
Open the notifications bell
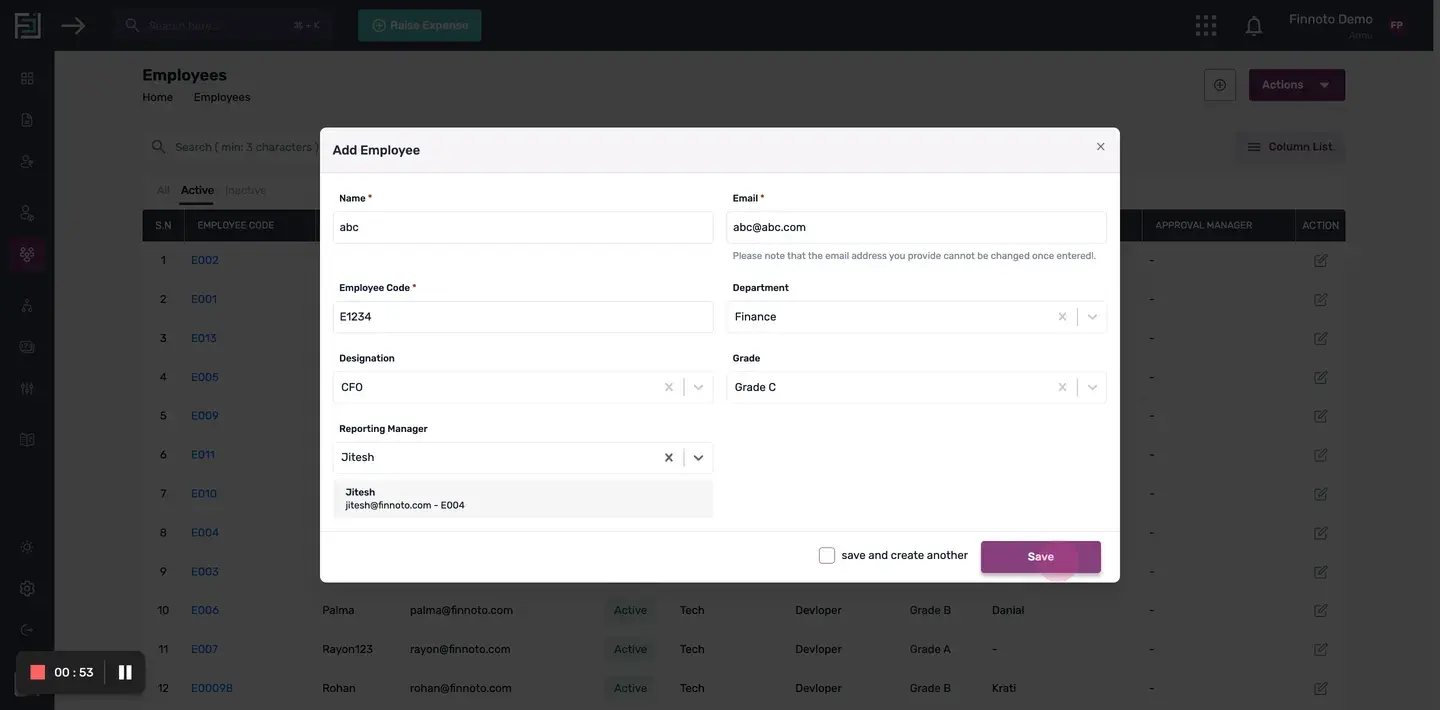pyautogui.click(x=1254, y=26)
